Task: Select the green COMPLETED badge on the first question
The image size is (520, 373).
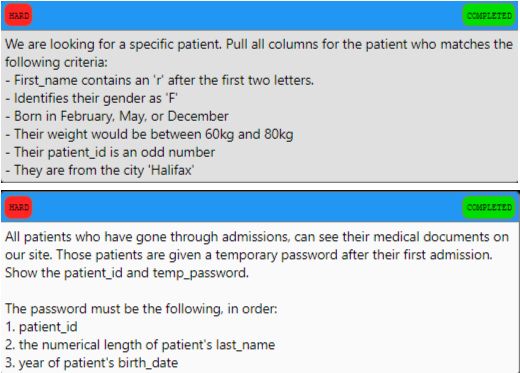Action: (x=489, y=15)
